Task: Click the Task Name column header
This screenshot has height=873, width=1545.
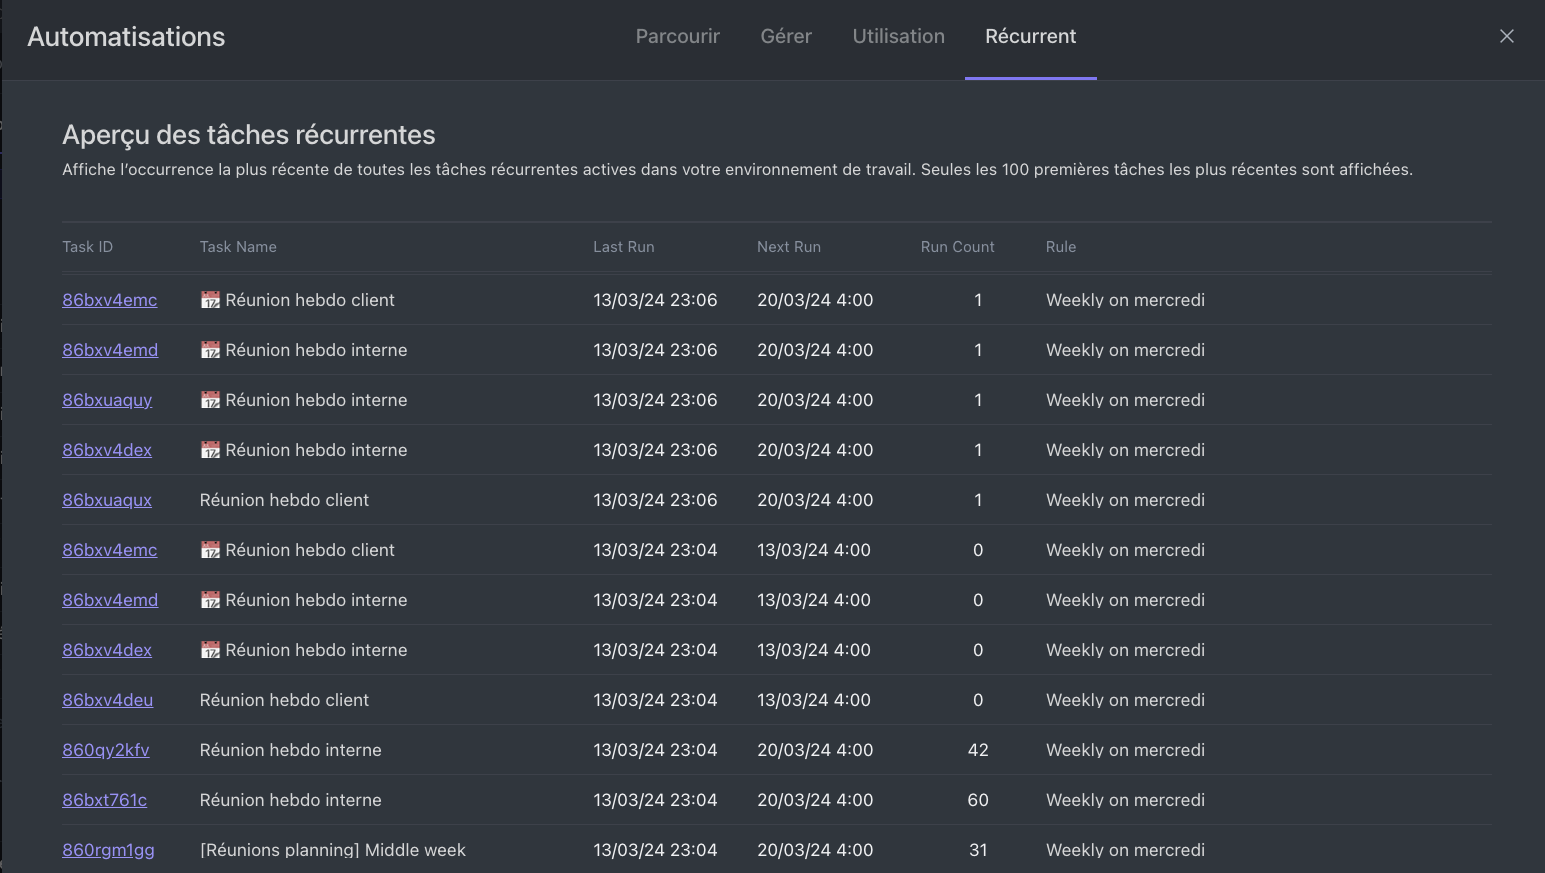Action: pyautogui.click(x=238, y=247)
